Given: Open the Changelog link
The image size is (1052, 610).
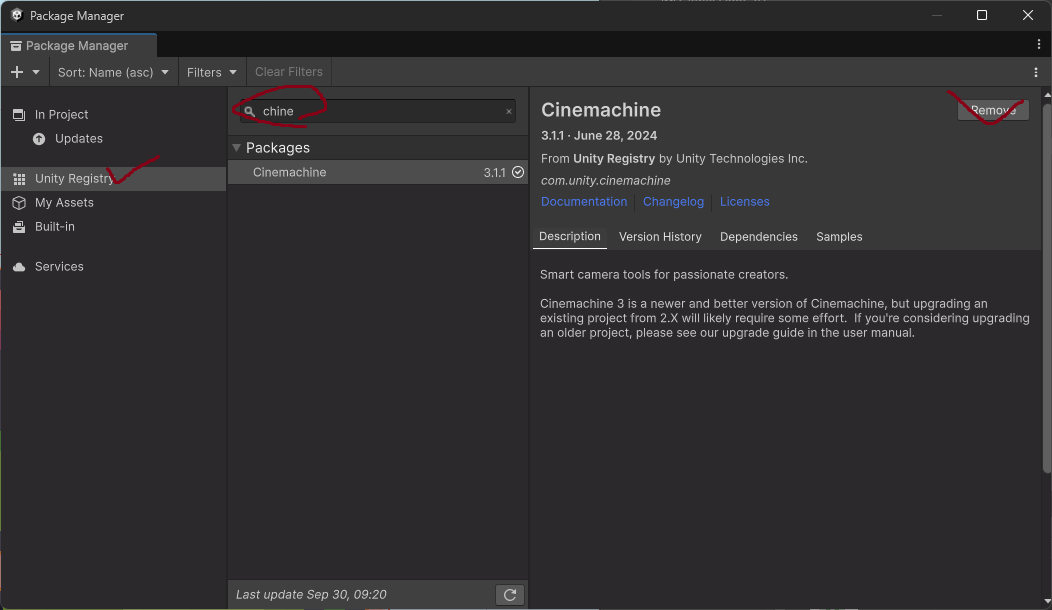Looking at the screenshot, I should pyautogui.click(x=673, y=201).
